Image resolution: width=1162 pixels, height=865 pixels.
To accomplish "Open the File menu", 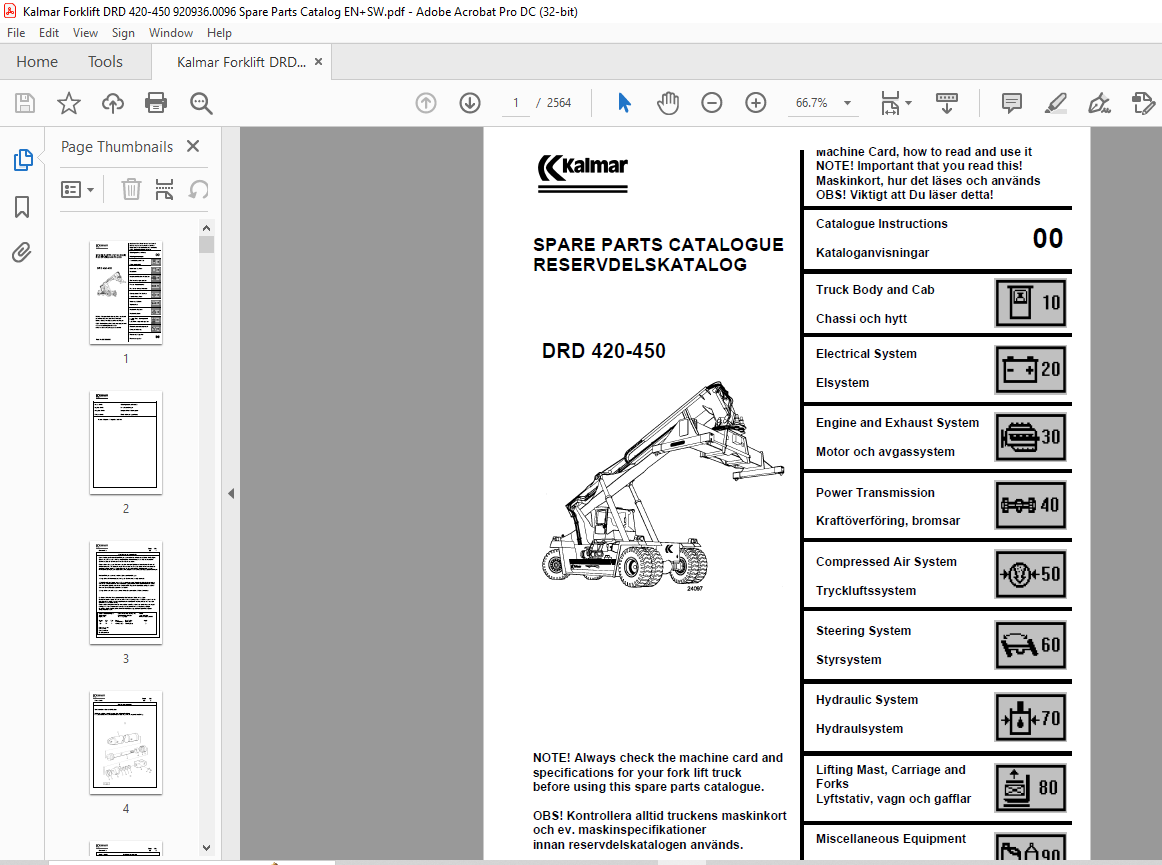I will 16,33.
